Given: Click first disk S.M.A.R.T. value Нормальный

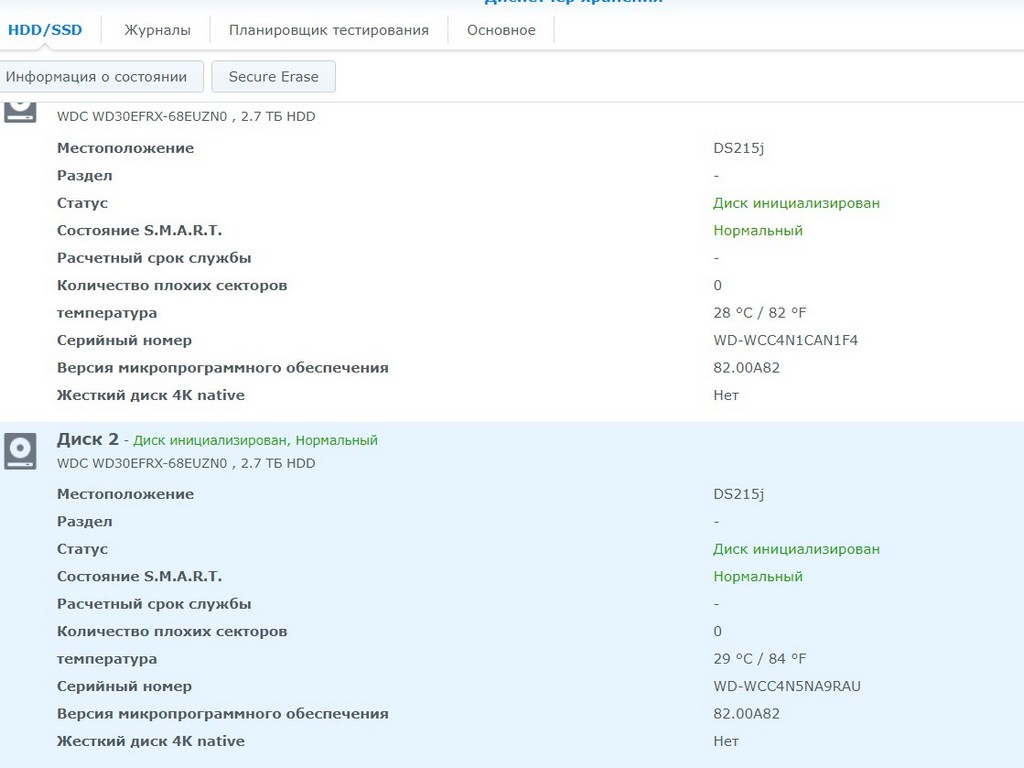Looking at the screenshot, I should tap(757, 230).
